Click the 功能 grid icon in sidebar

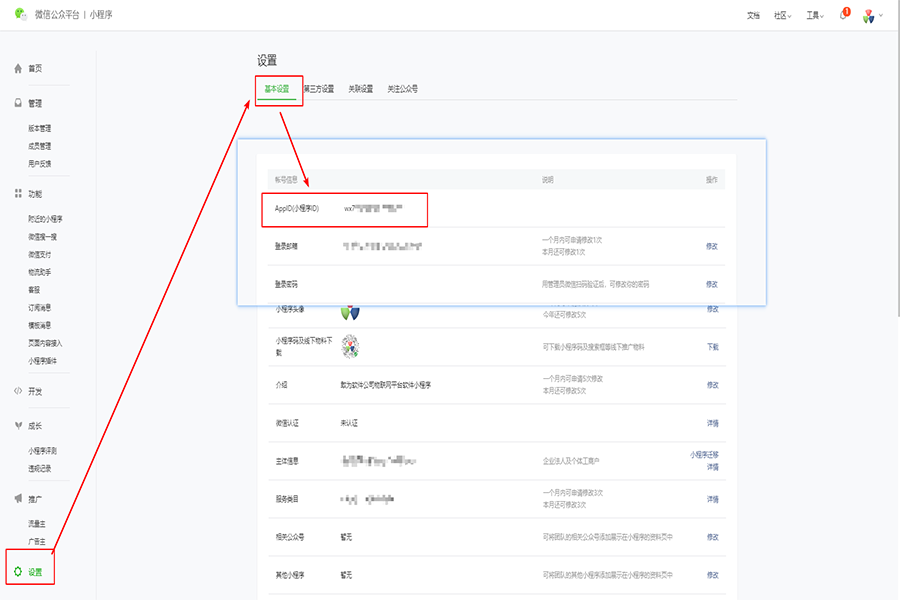(18, 193)
